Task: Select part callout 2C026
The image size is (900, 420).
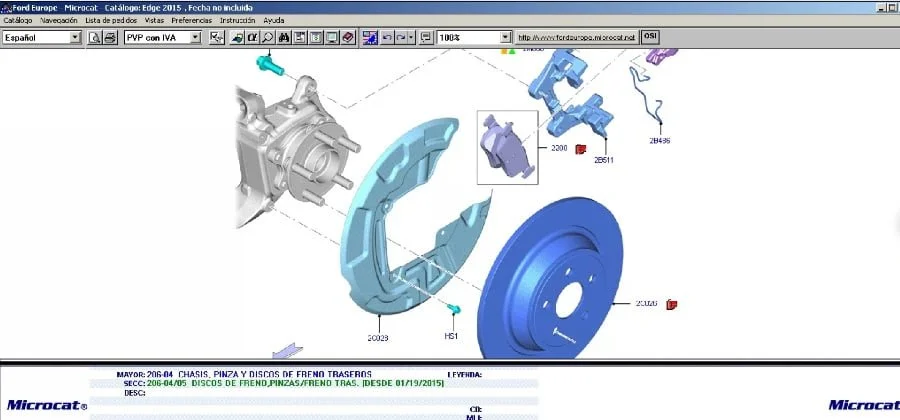Action: (x=646, y=303)
